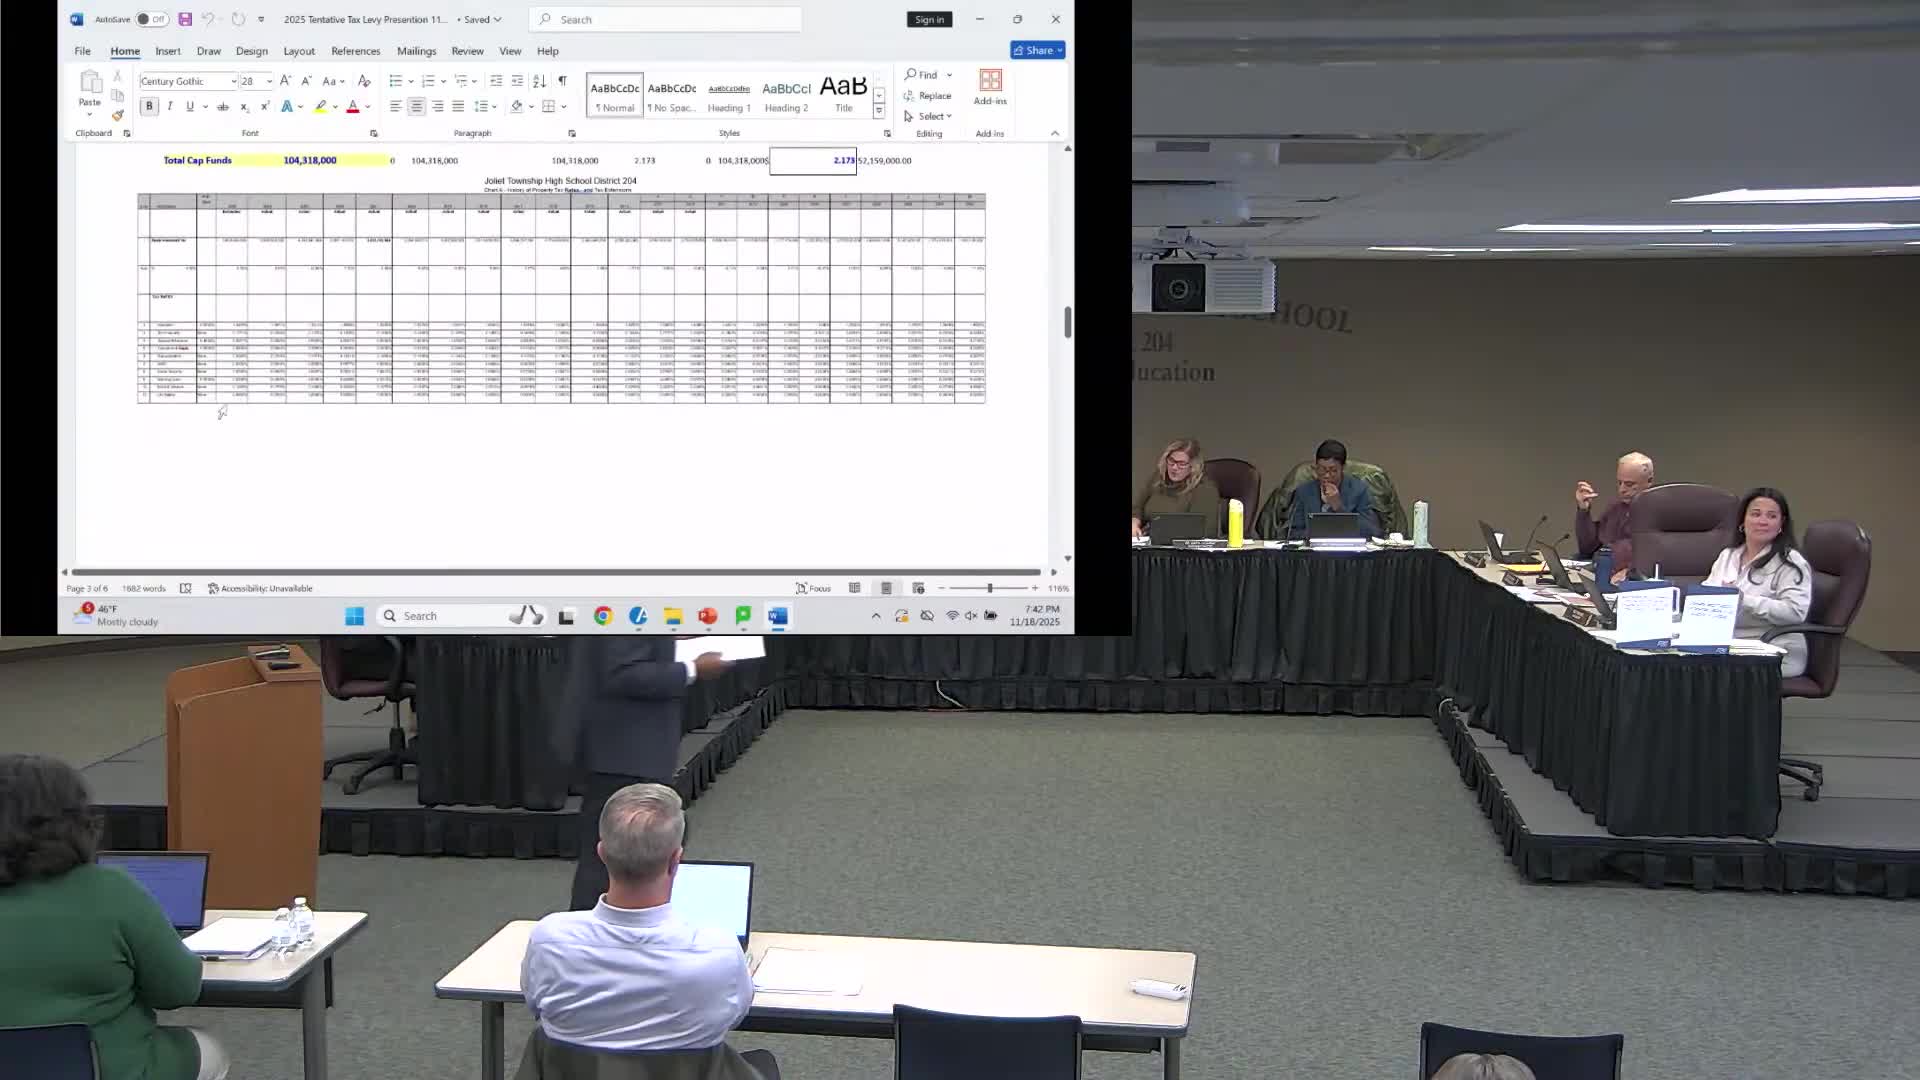Switch to the Mailings ribbon tab

(416, 51)
